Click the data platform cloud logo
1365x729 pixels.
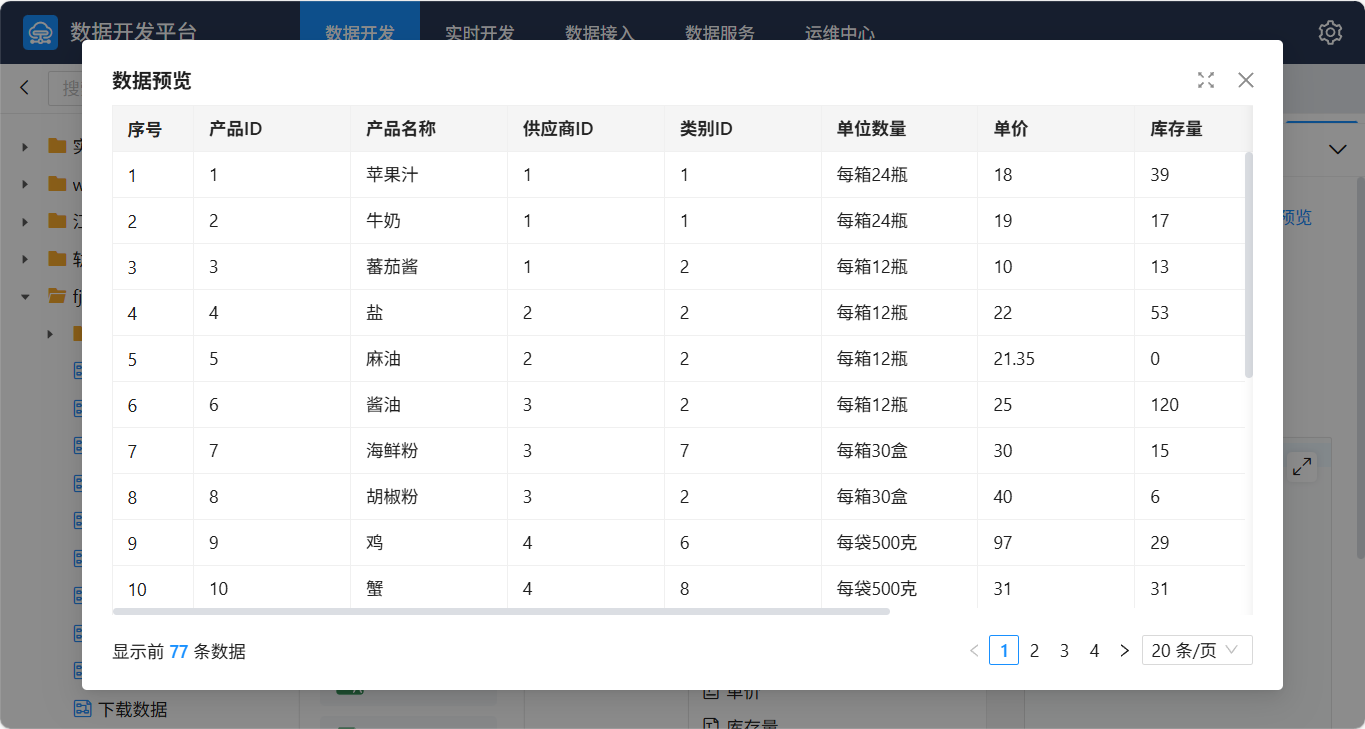click(40, 32)
